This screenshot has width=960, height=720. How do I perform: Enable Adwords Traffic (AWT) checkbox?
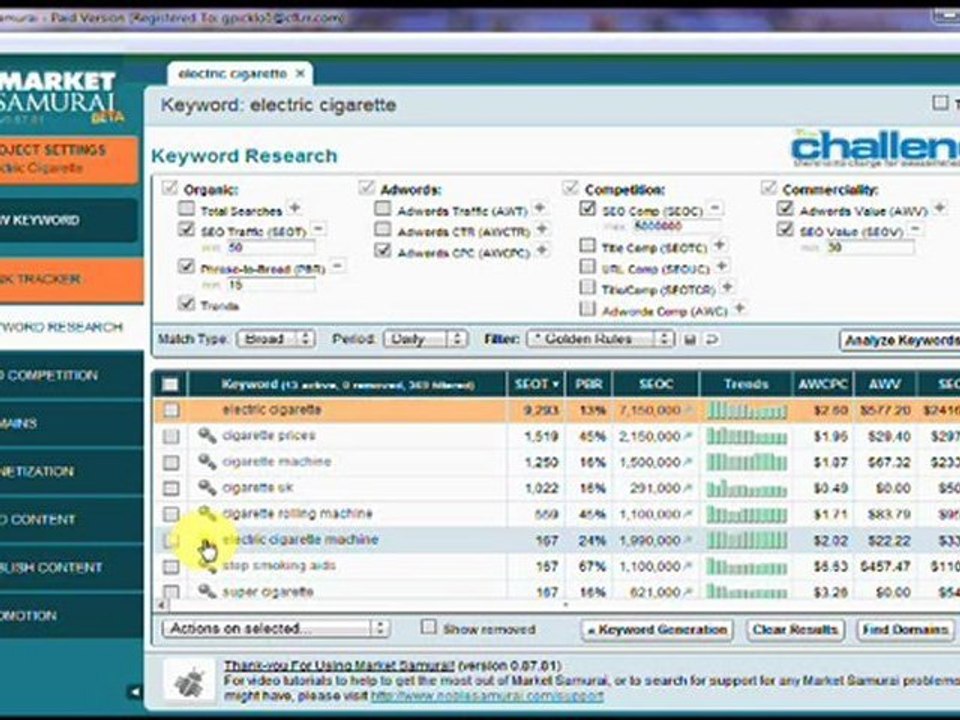pos(383,208)
